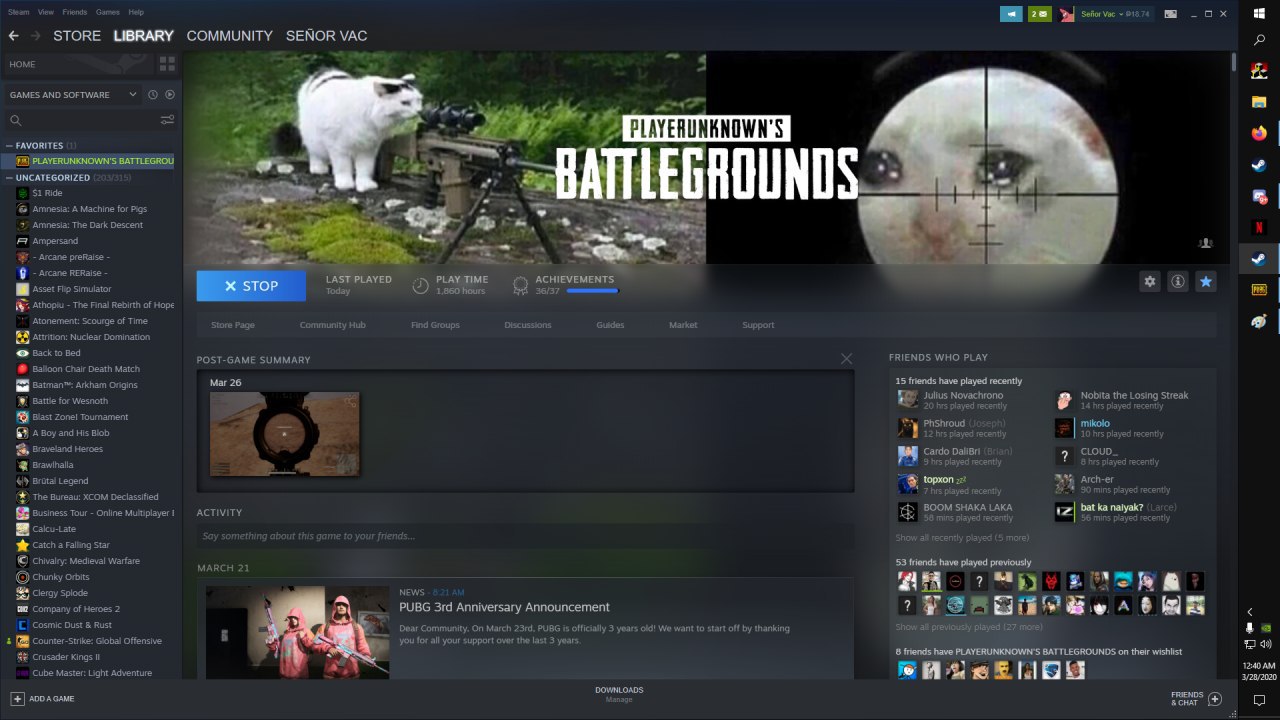
Task: Open the Help menu
Action: 136,12
